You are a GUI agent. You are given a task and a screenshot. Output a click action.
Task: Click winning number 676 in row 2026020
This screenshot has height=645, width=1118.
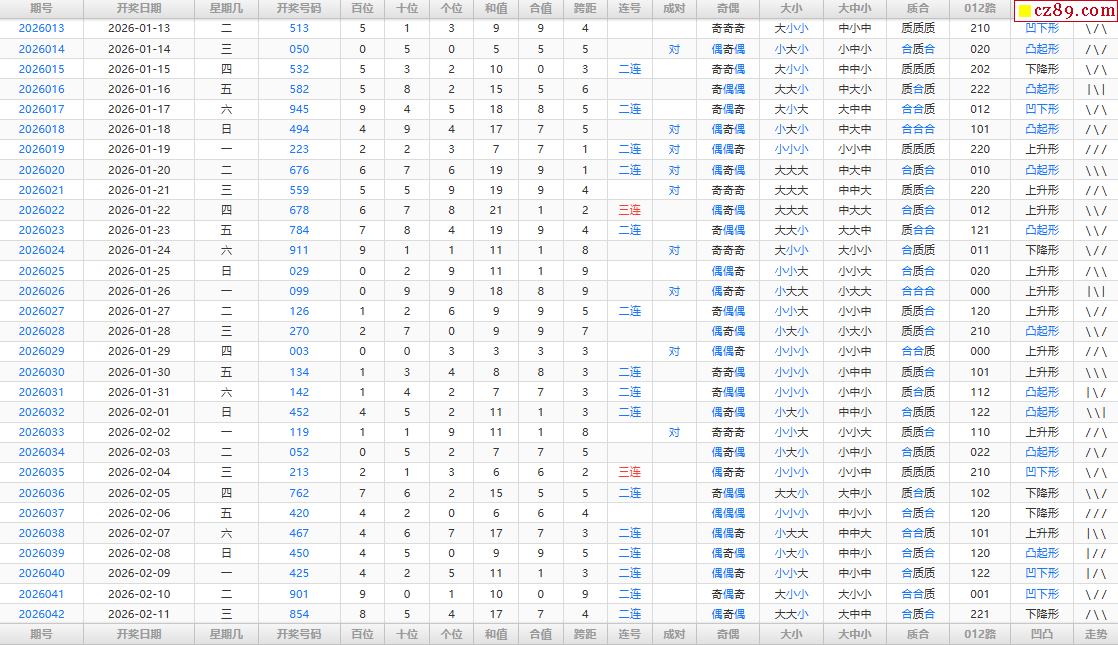(299, 170)
